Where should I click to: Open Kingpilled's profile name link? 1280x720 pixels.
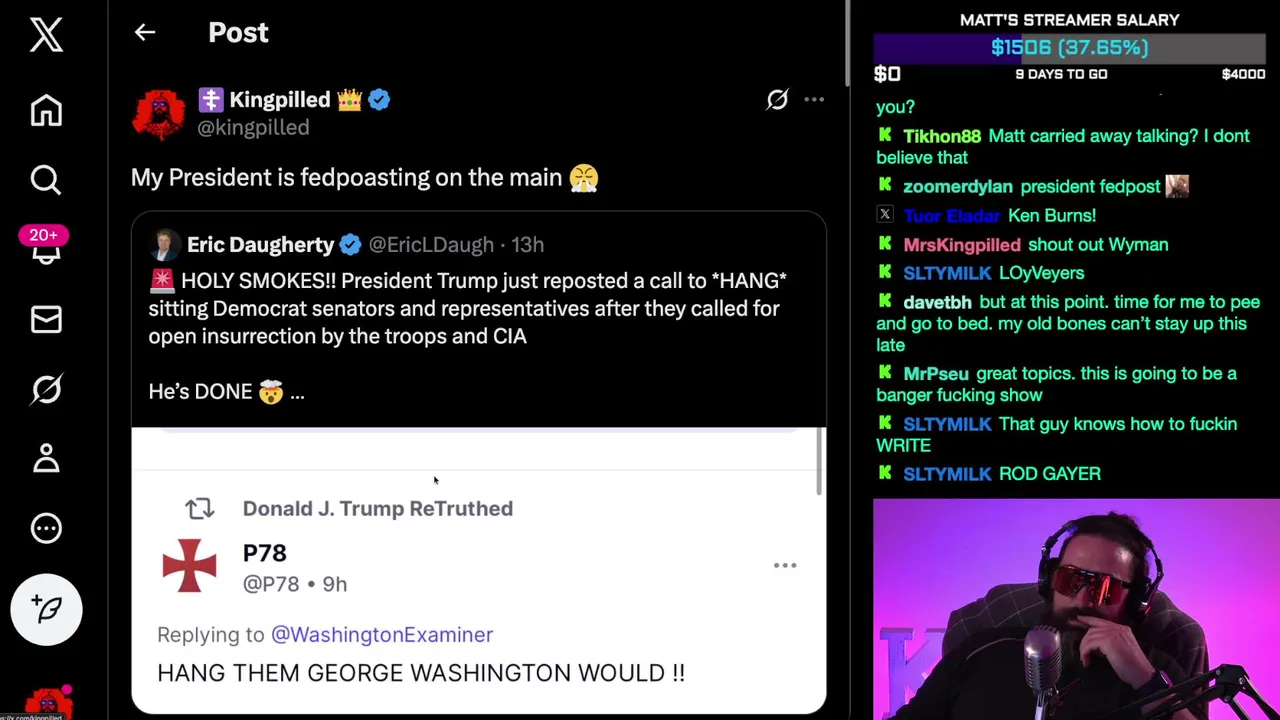click(279, 100)
